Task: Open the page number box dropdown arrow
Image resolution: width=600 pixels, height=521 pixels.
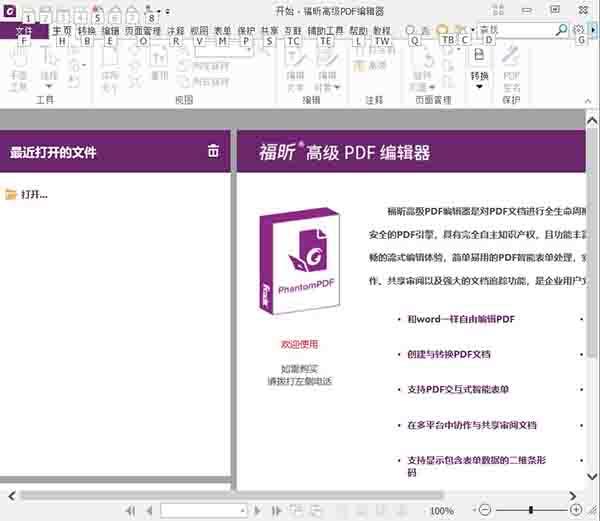Action: click(243, 511)
